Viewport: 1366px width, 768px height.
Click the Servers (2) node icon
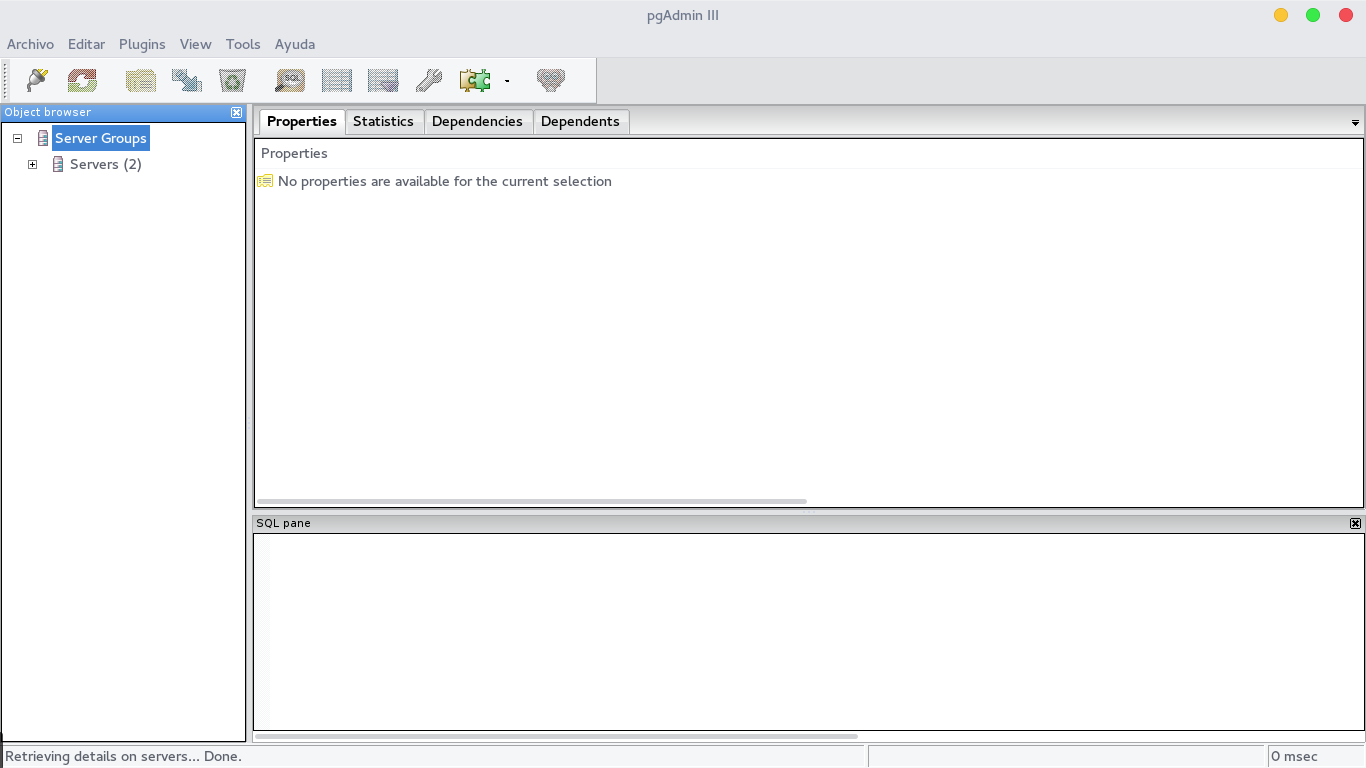(58, 164)
